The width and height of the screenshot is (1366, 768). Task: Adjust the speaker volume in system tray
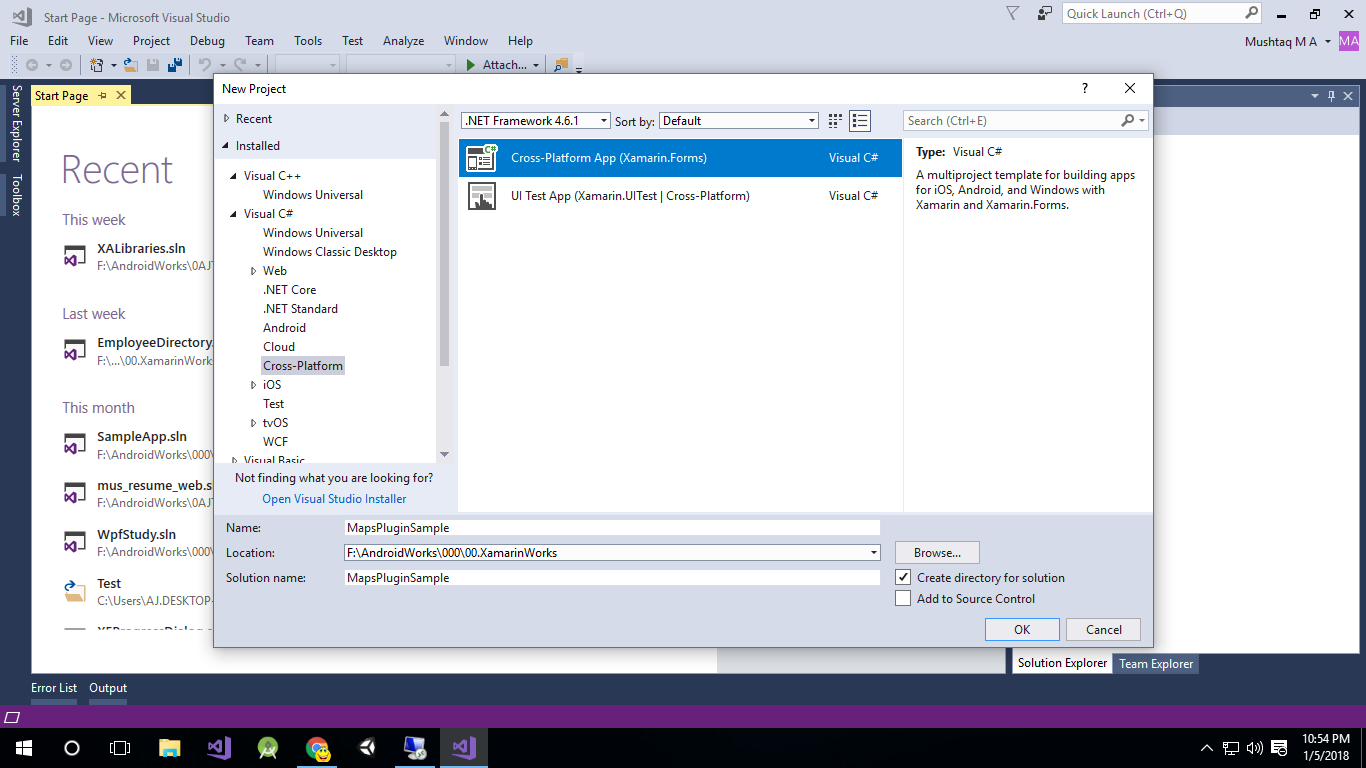[1253, 747]
